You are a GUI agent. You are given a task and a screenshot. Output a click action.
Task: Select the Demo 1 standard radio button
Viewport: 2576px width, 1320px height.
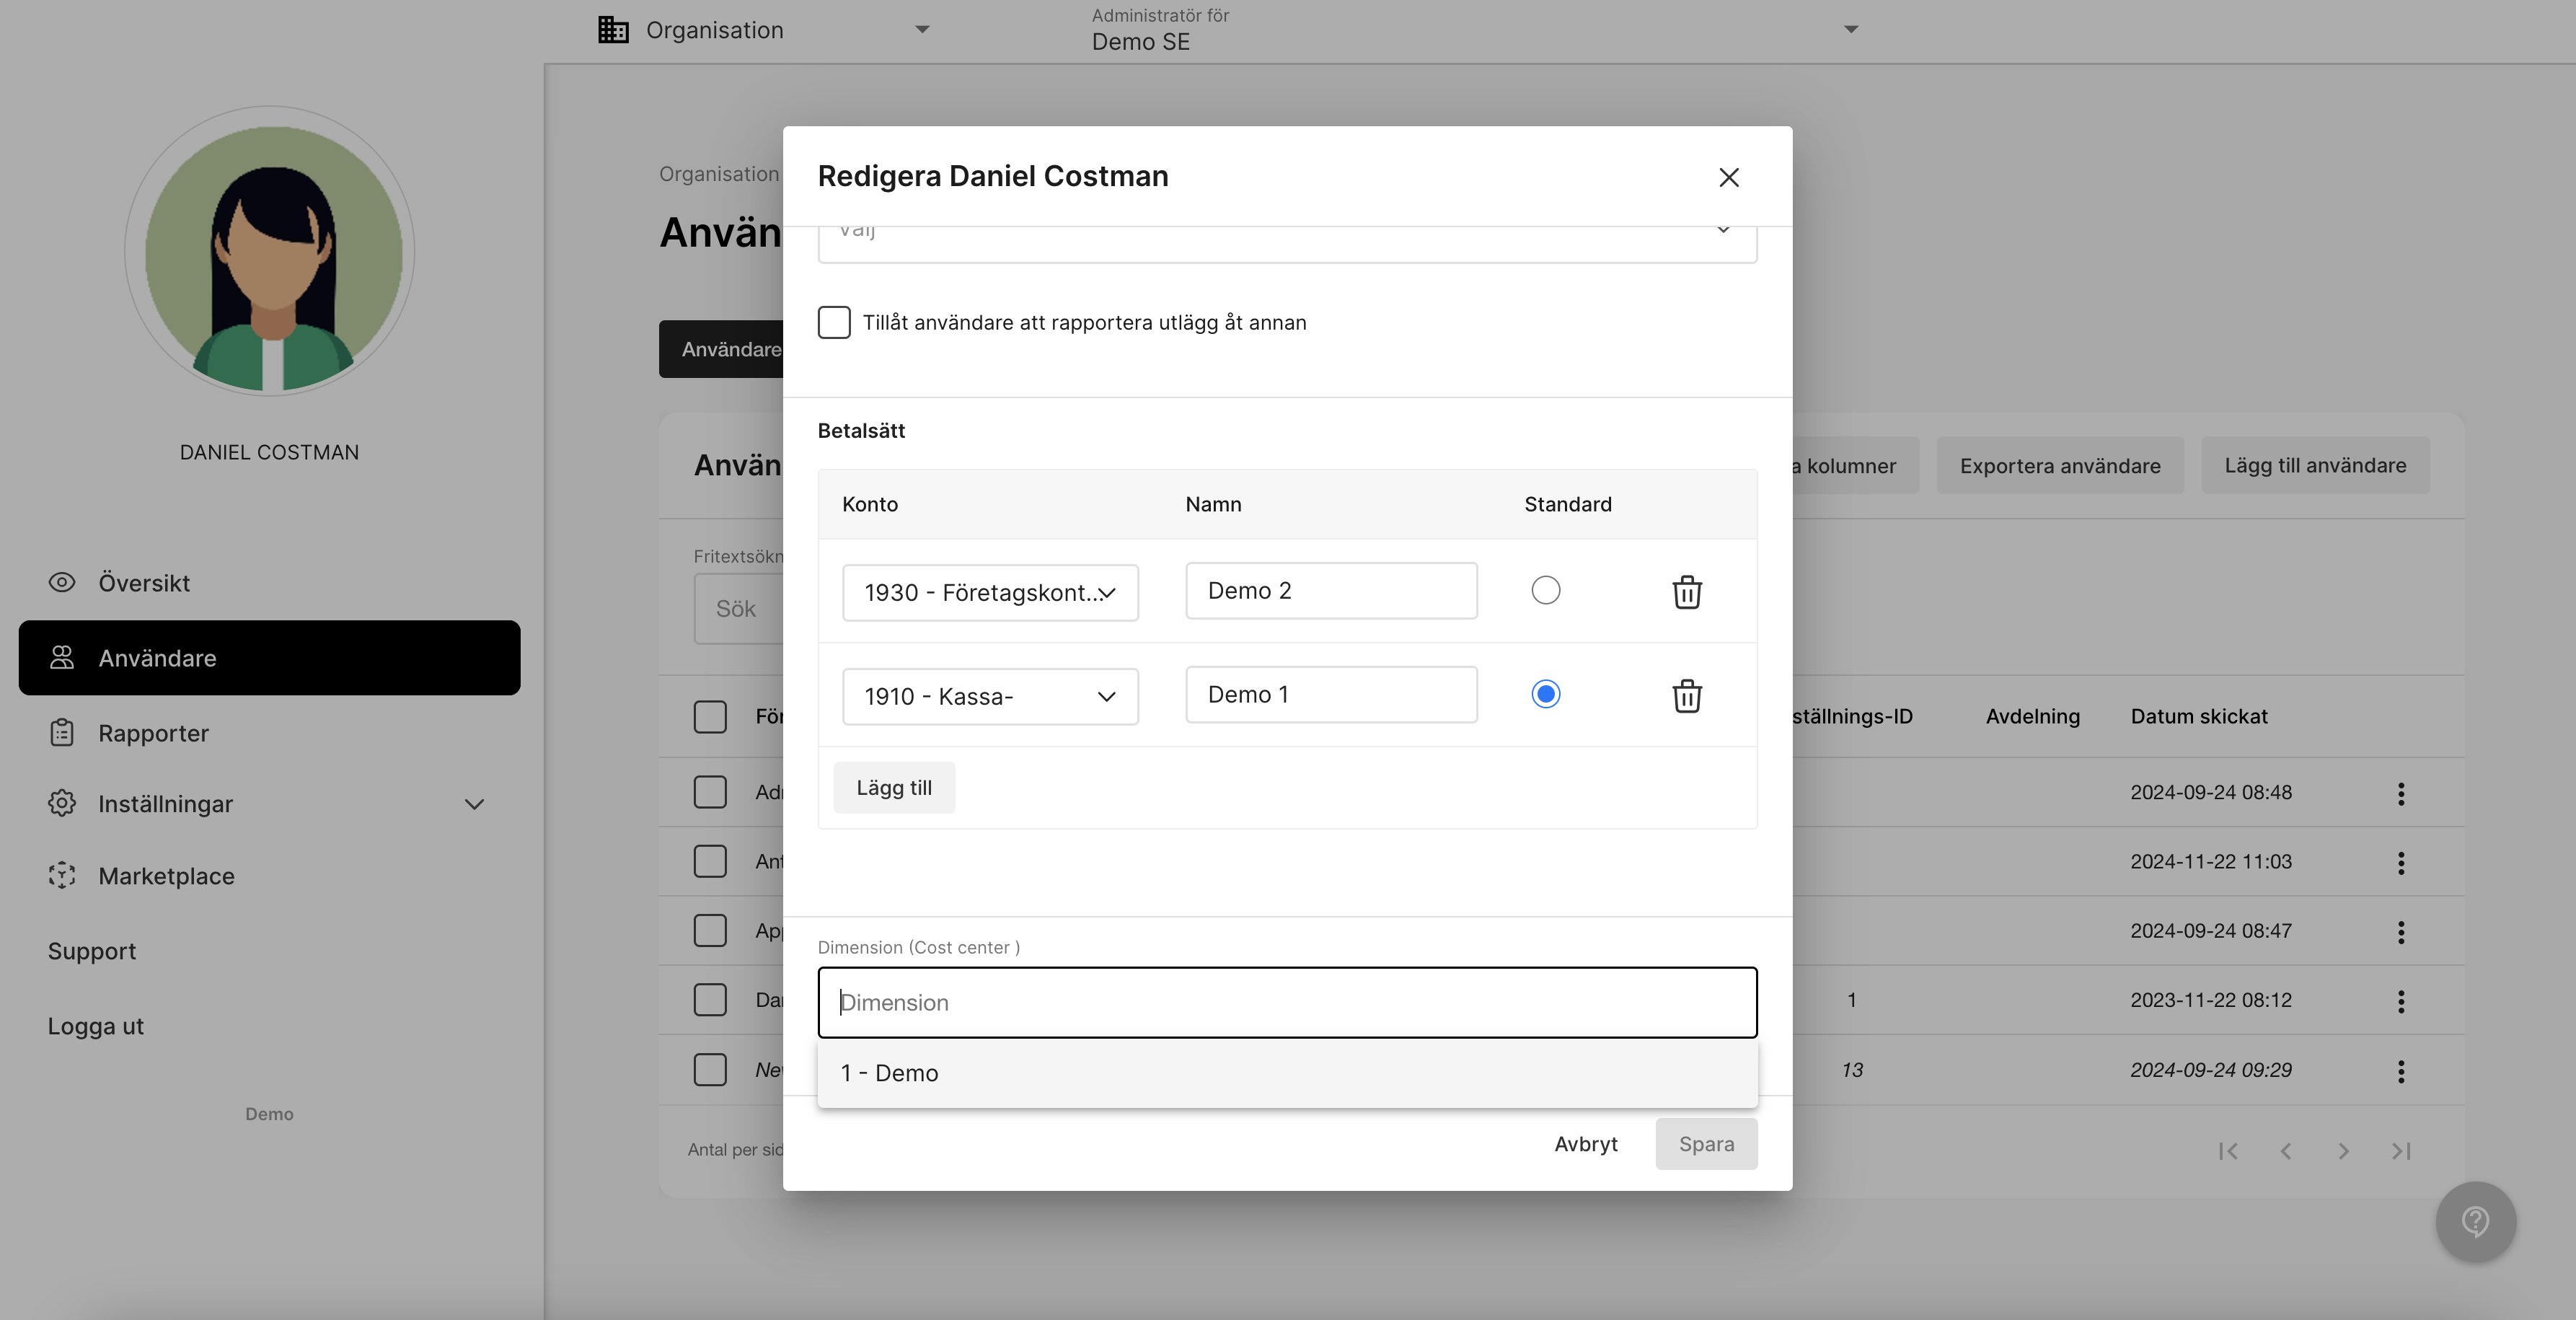click(1545, 694)
